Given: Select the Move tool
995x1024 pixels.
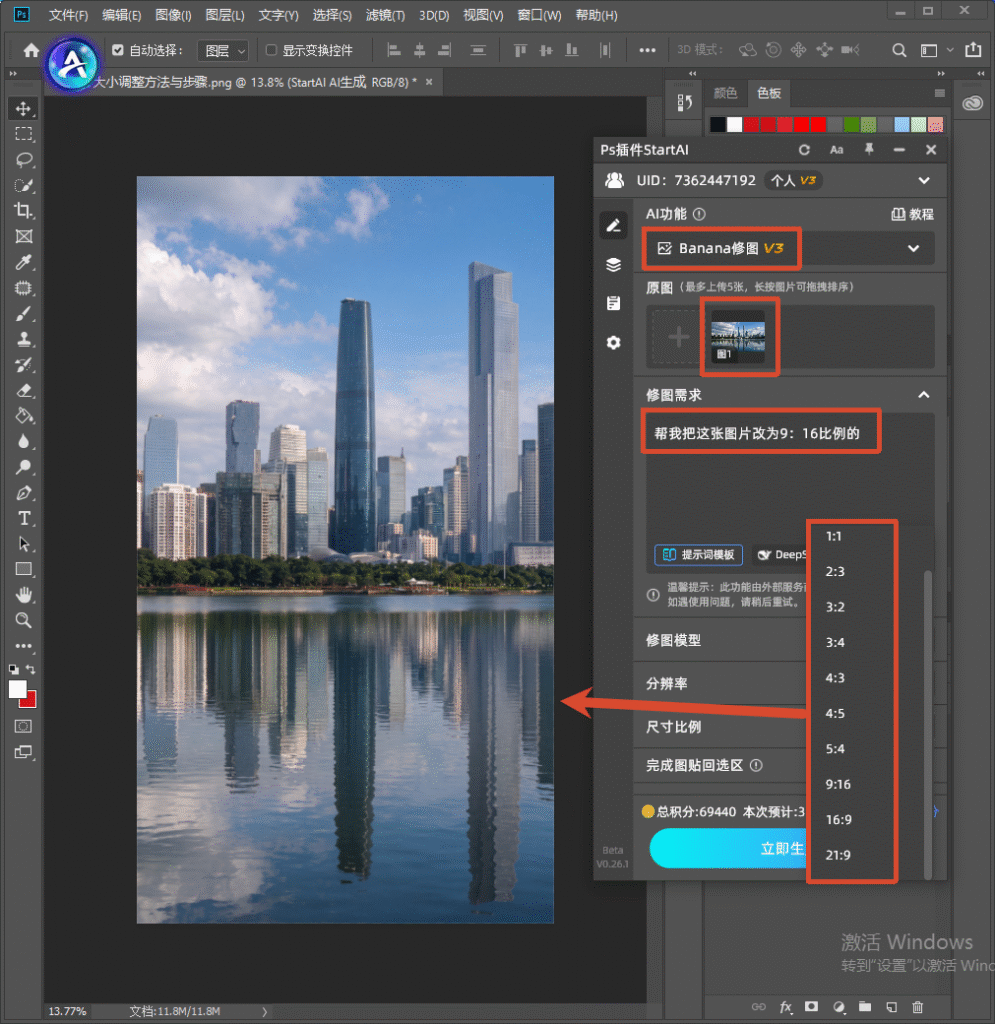Looking at the screenshot, I should 24,108.
